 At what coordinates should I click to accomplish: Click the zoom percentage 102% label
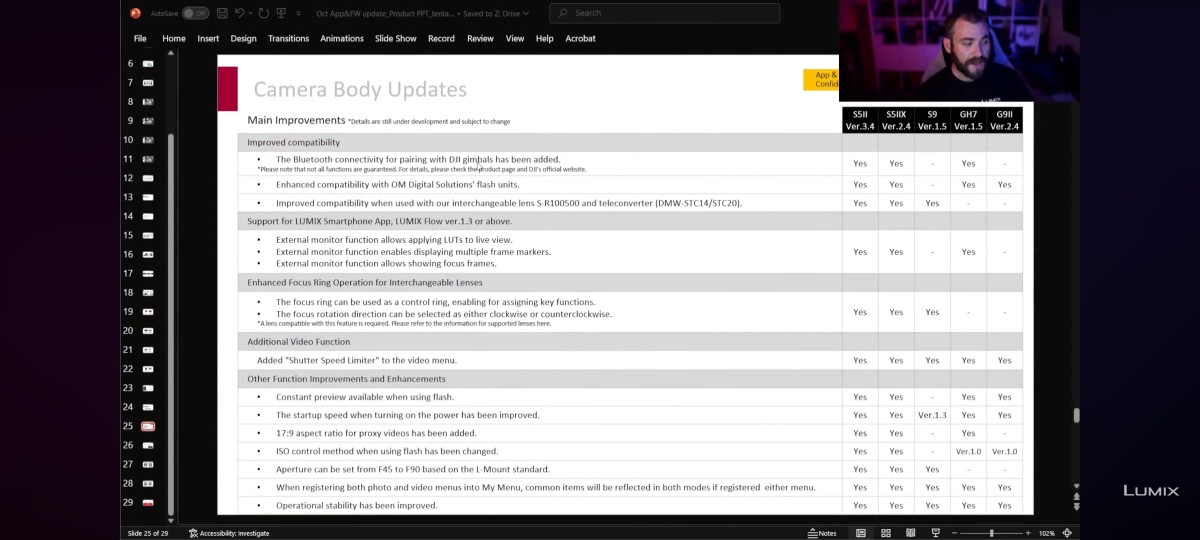point(1046,533)
